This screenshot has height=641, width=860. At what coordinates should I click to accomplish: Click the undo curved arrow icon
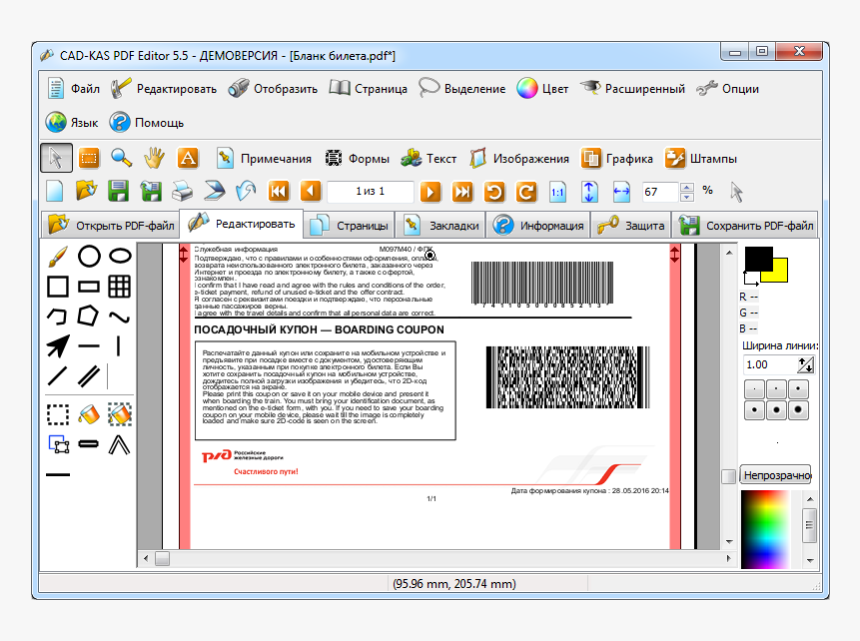pos(246,192)
